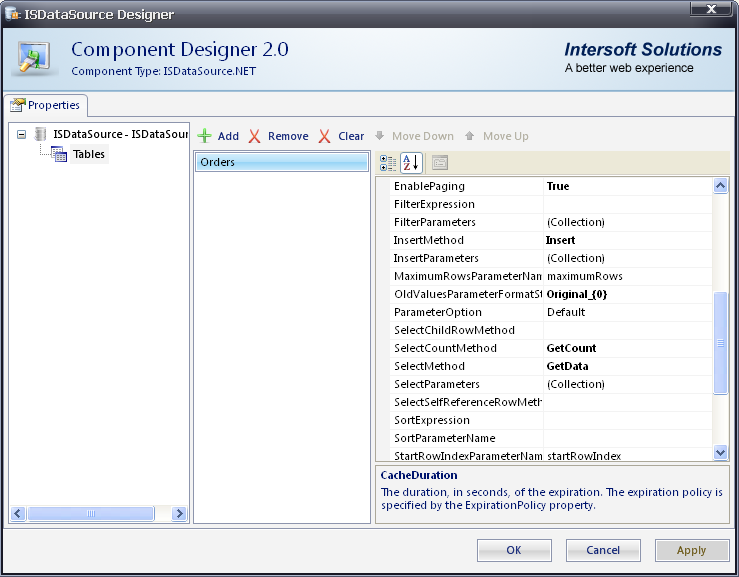The width and height of the screenshot is (739, 577).
Task: Click the ISDataSource database icon in tree
Action: pyautogui.click(x=41, y=134)
